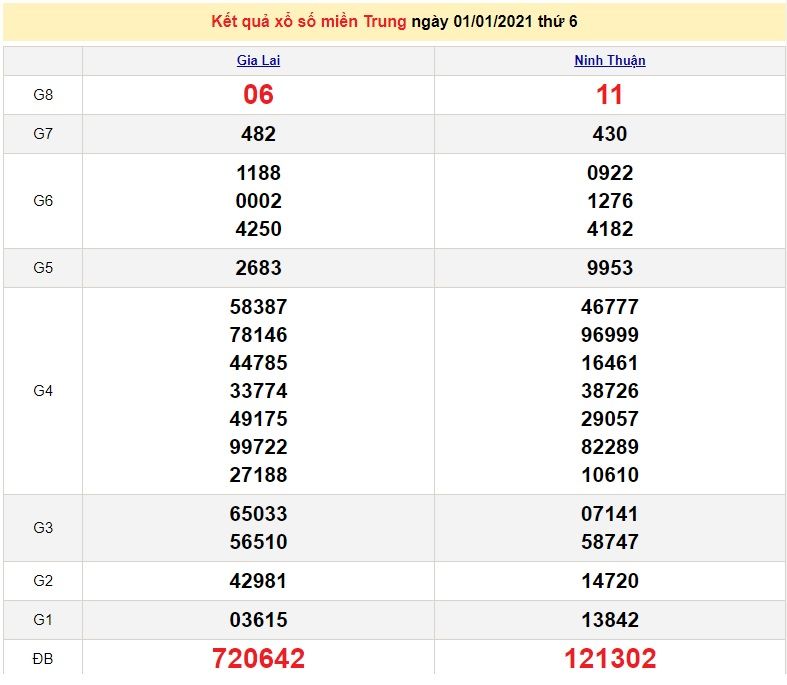Viewport: 787px width, 685px height.
Task: Click Ninh Thuận G7 number 430
Action: coord(609,134)
